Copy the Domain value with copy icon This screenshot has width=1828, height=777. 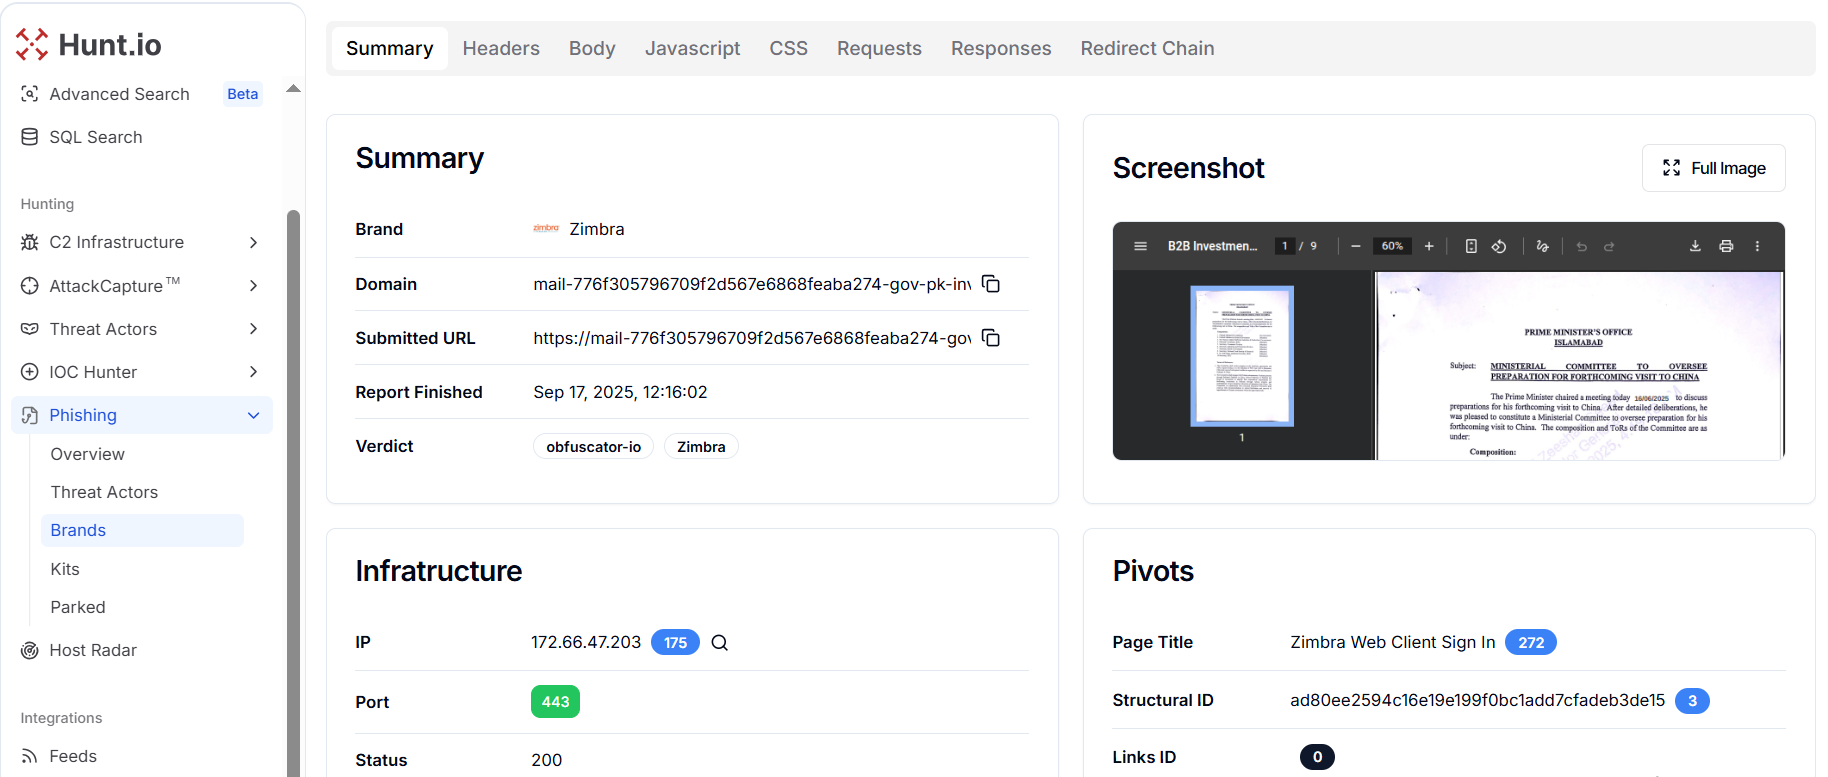(990, 284)
